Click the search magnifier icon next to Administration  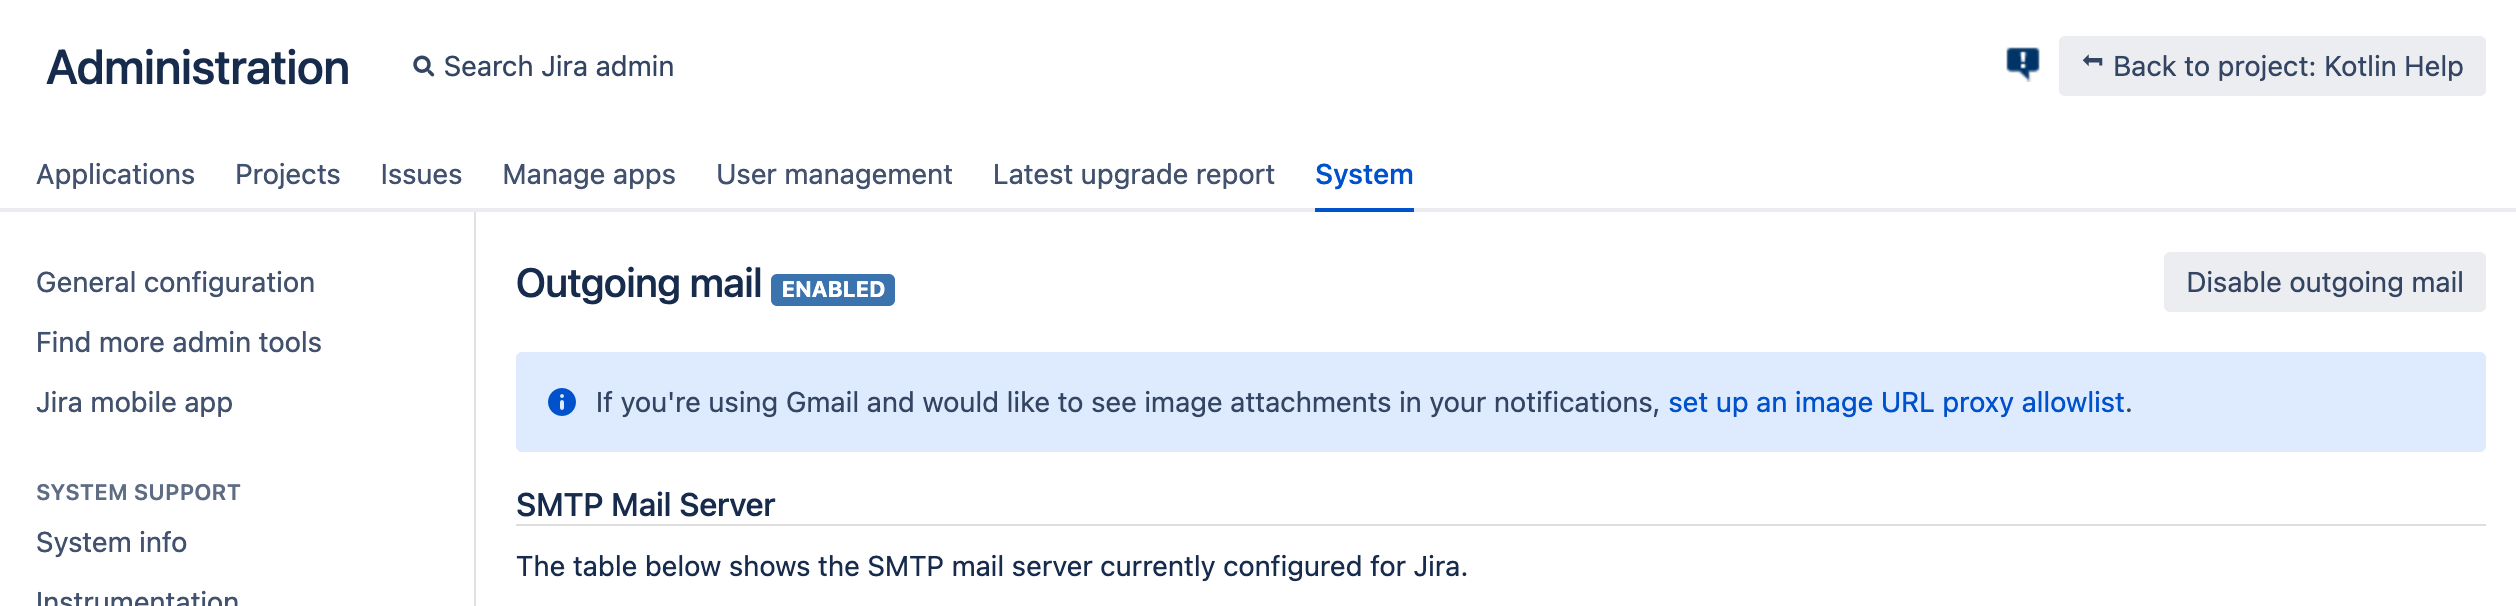click(x=424, y=66)
